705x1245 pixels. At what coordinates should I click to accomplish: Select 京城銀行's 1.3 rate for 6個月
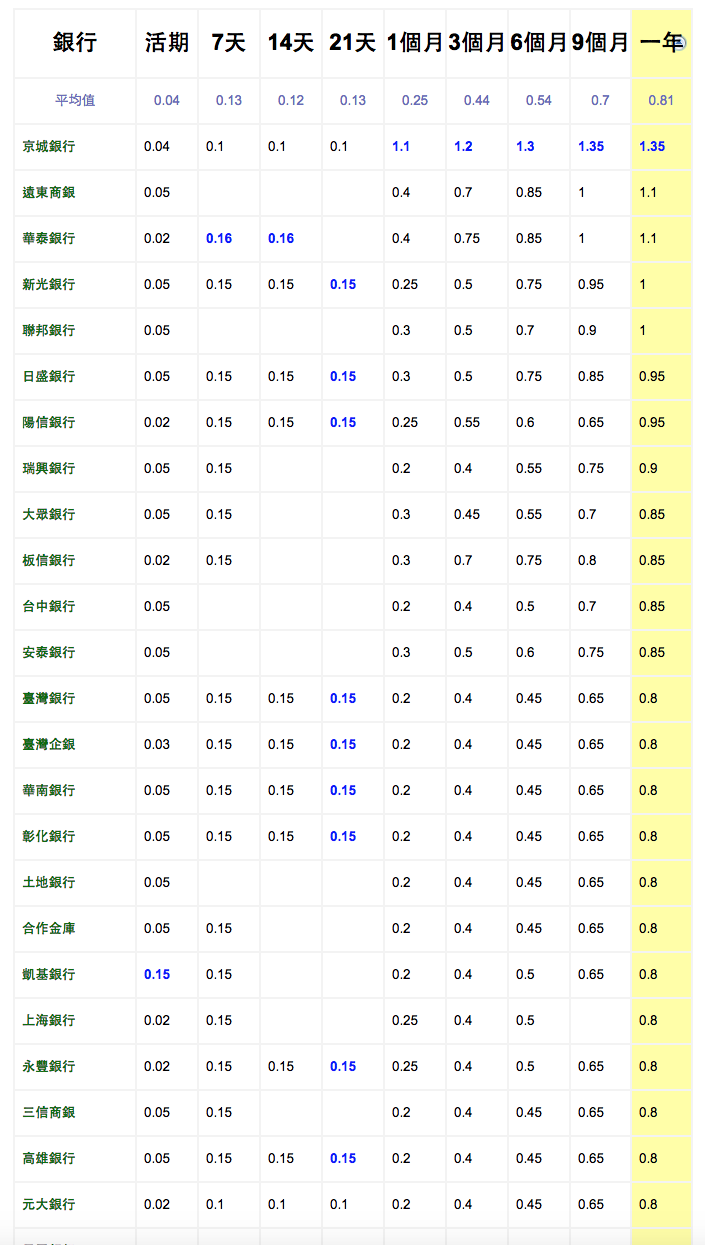tap(525, 146)
